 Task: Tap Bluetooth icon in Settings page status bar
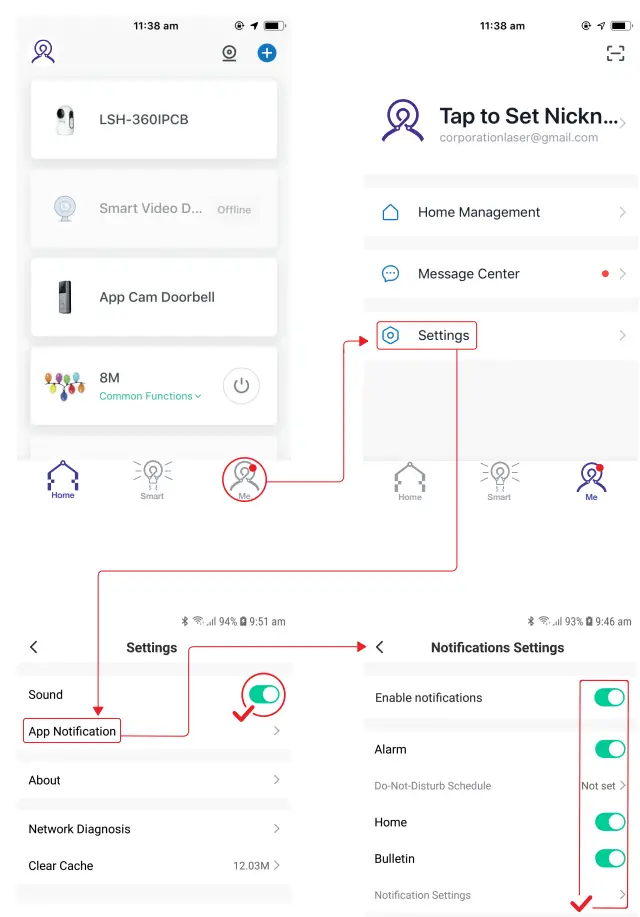coord(185,621)
